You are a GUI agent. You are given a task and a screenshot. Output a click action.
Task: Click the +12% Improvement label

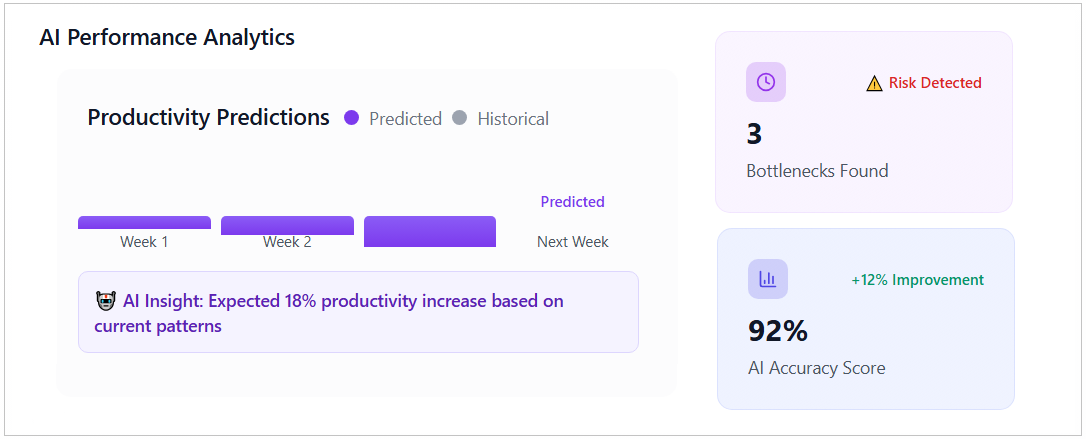[x=917, y=280]
